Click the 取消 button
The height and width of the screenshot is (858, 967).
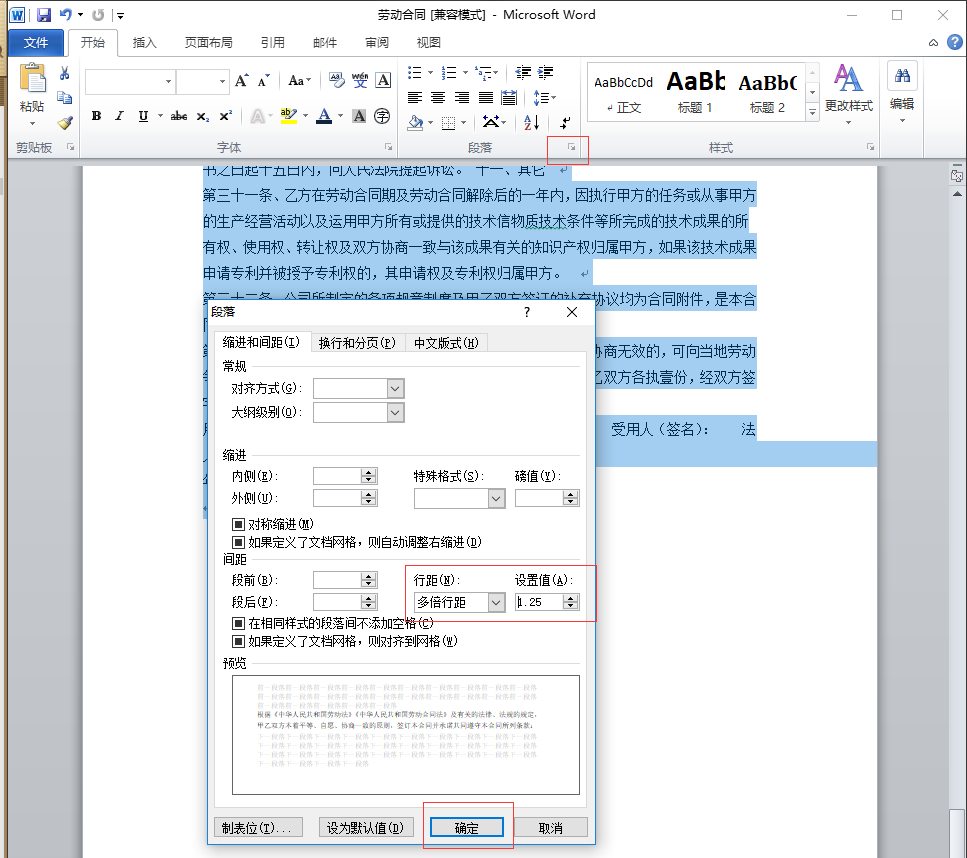pyautogui.click(x=551, y=828)
